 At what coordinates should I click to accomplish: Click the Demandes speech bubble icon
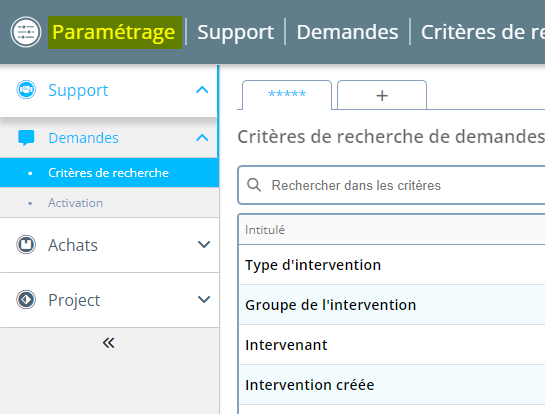coord(26,138)
